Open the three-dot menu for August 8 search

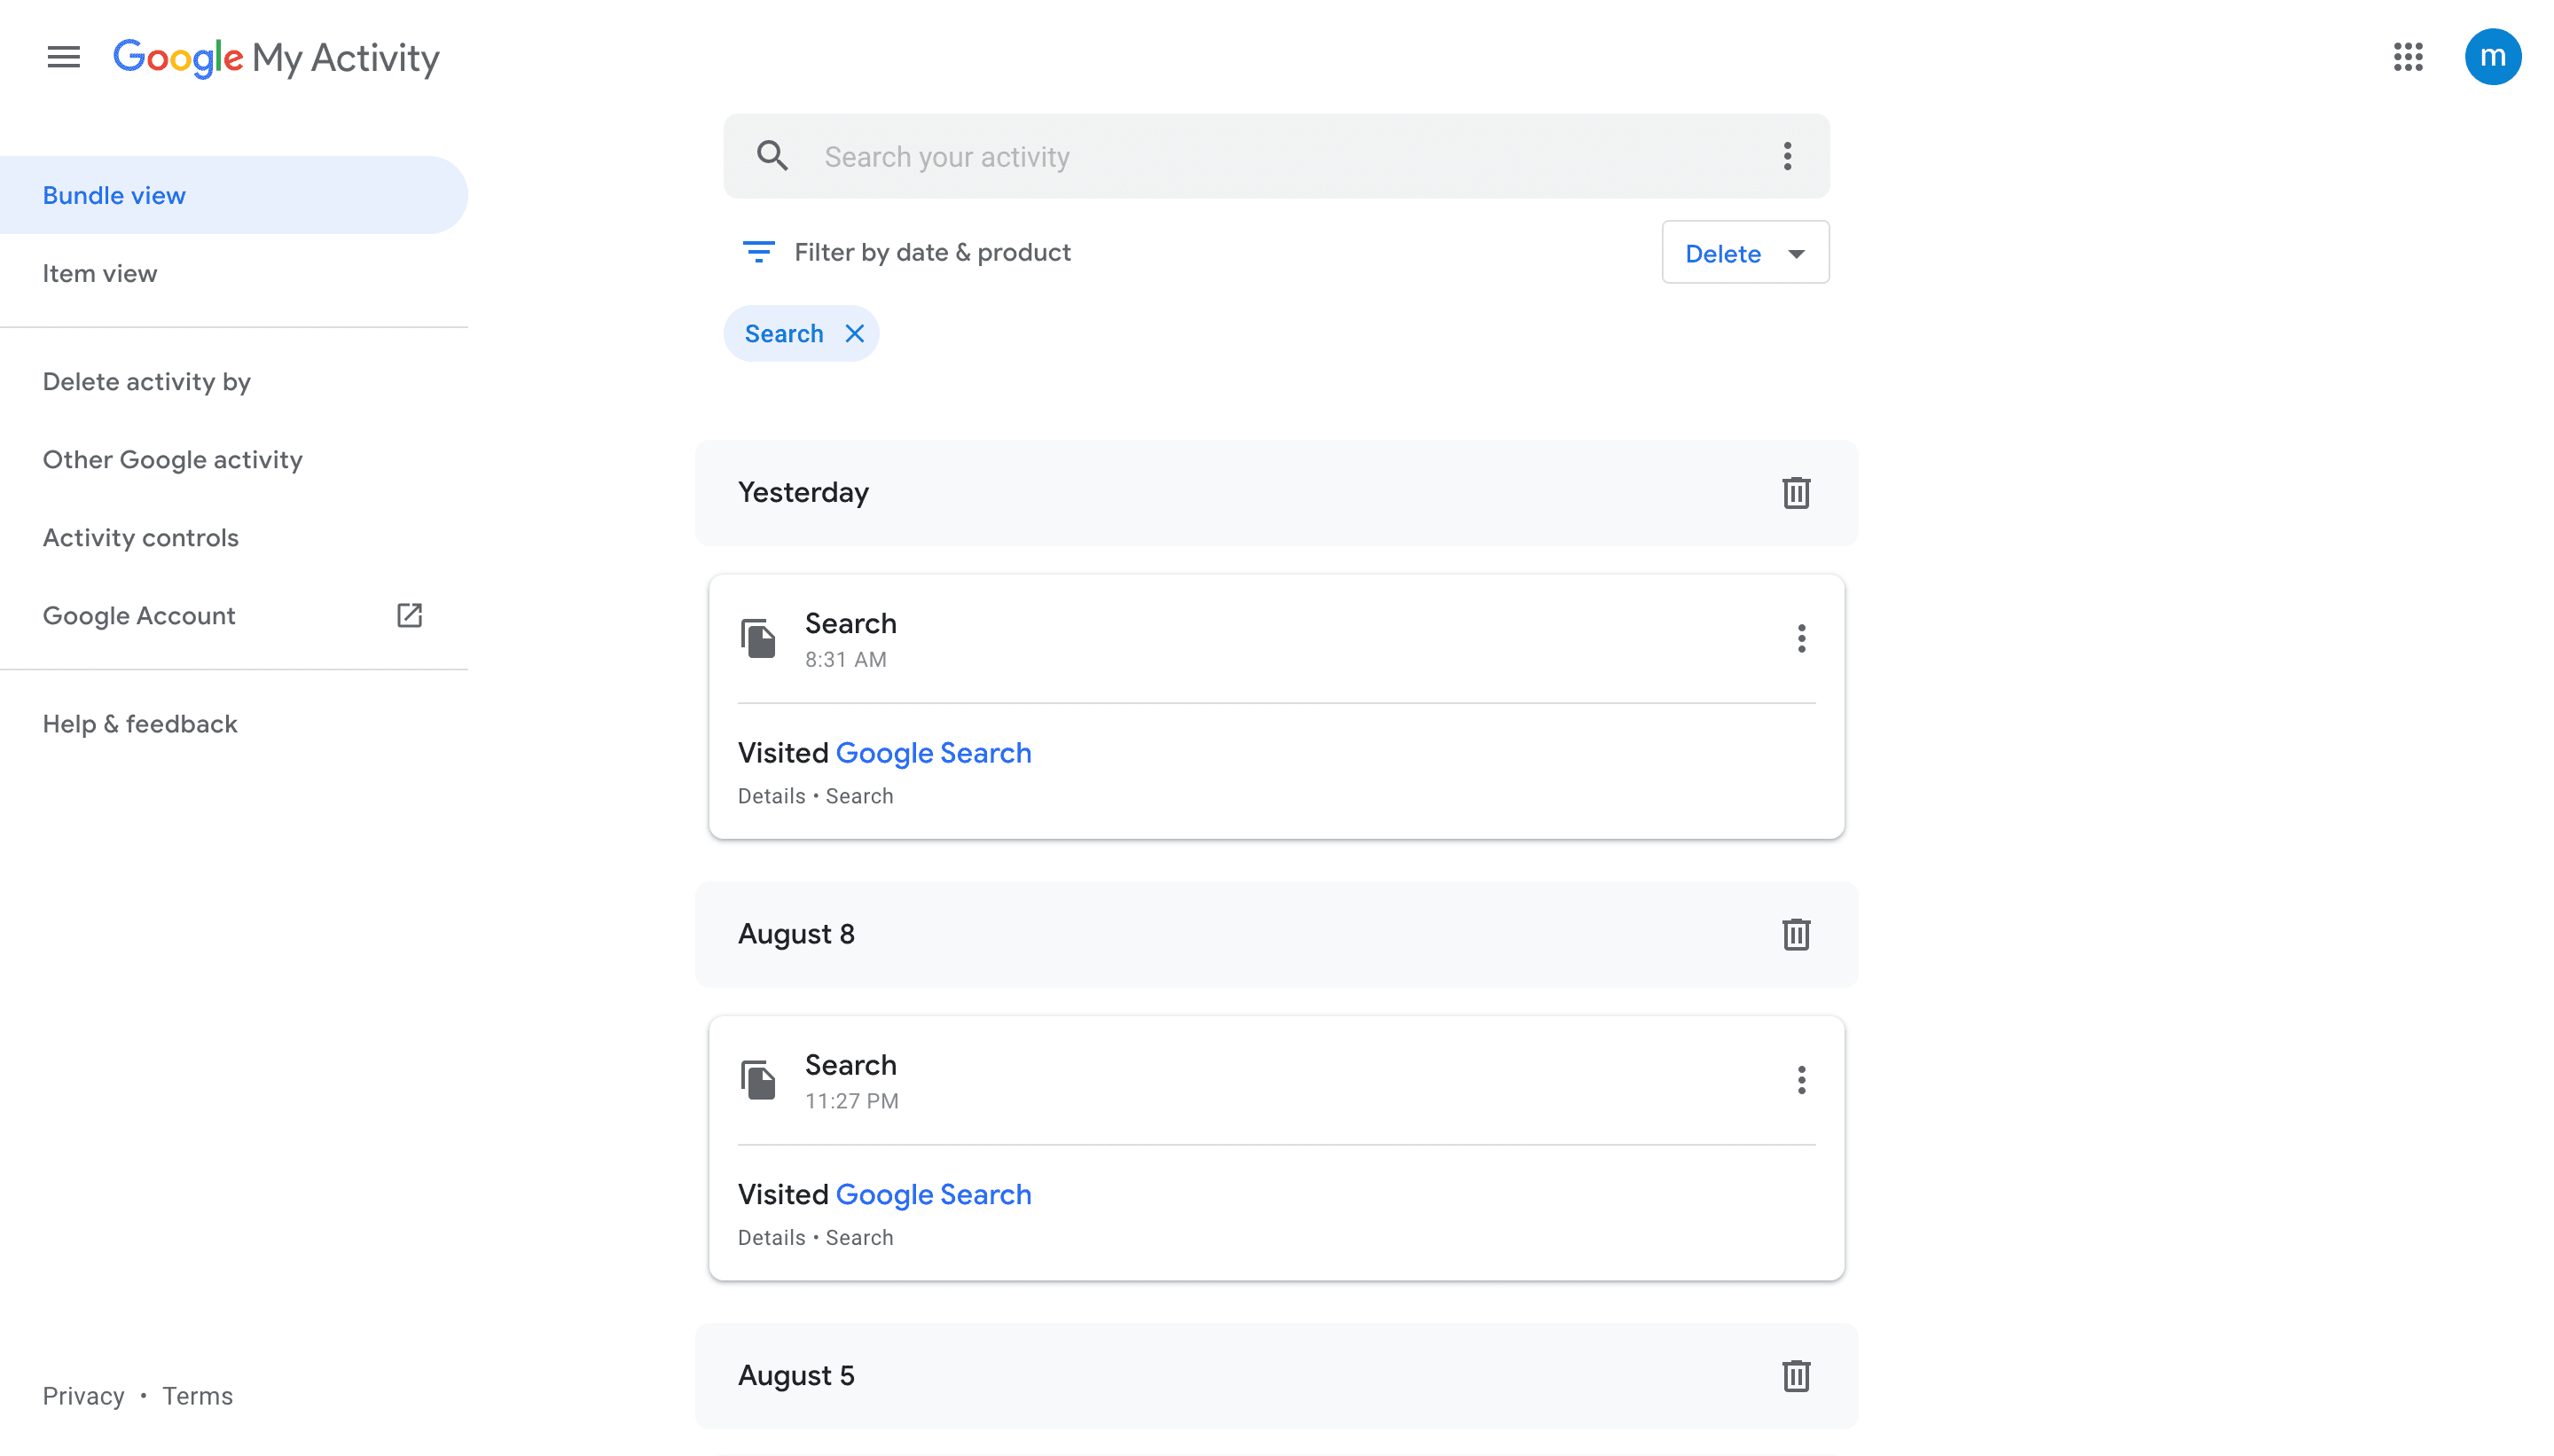[x=1801, y=1079]
